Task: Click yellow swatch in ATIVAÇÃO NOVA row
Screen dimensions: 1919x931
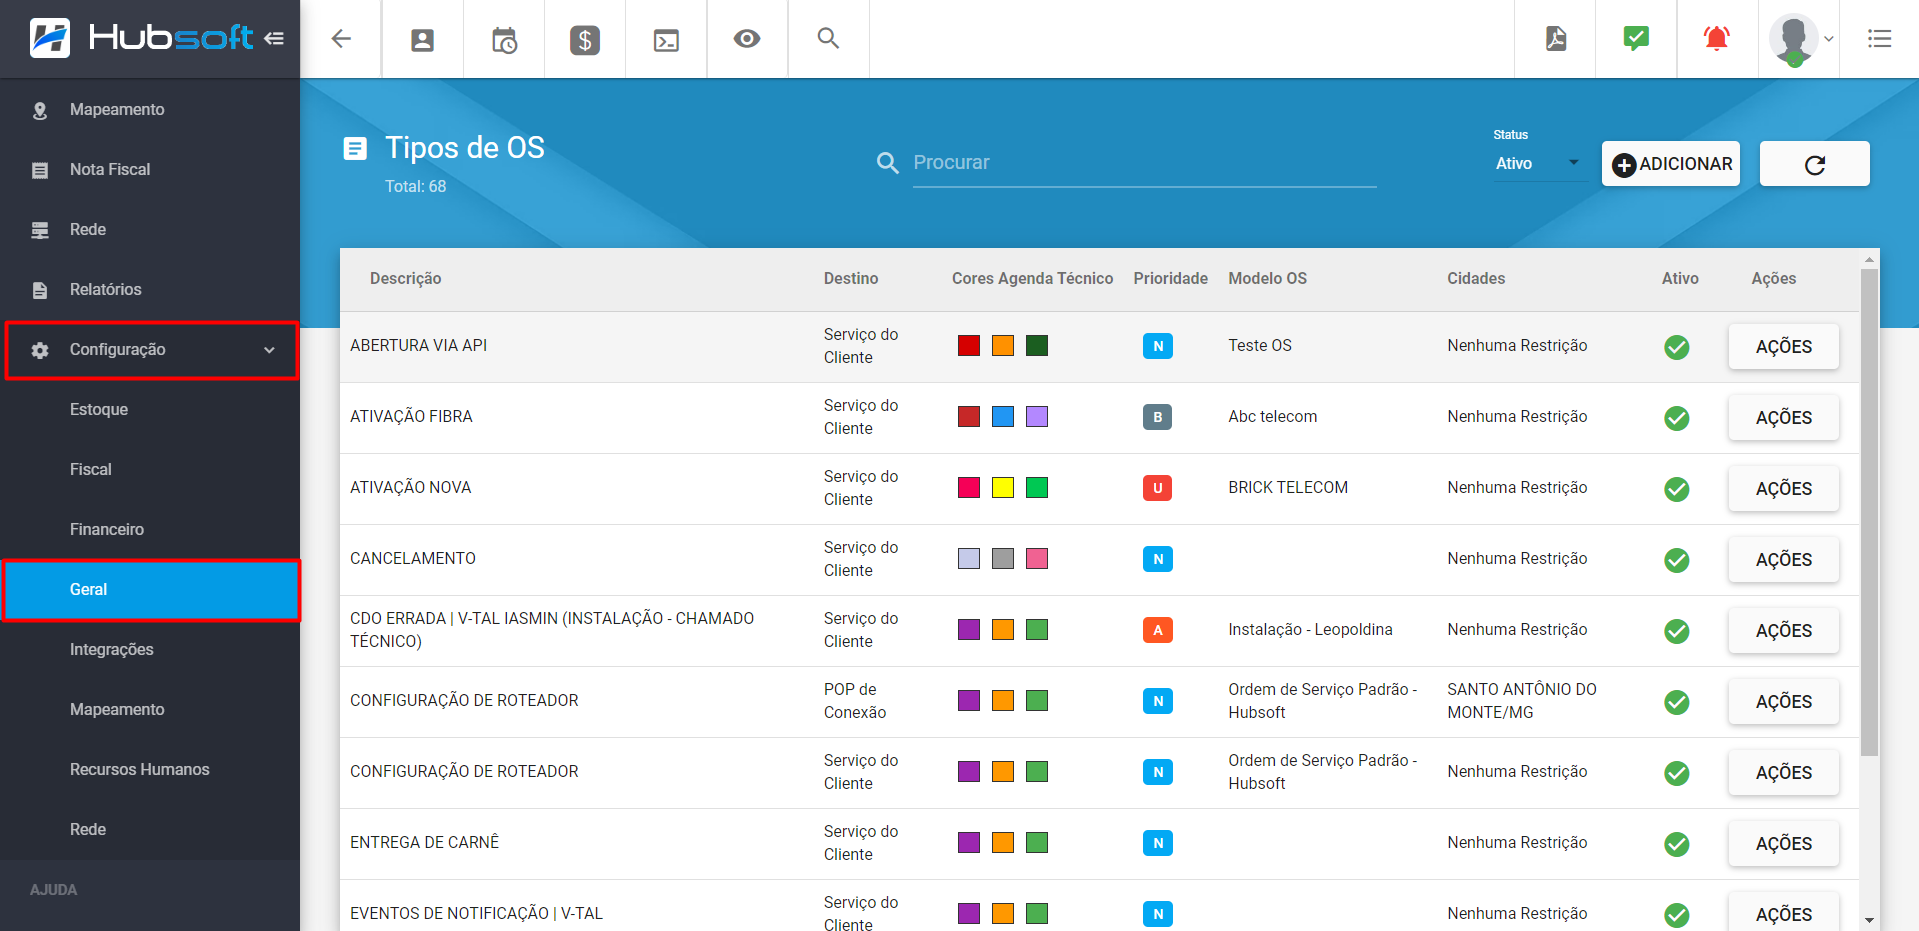Action: click(1003, 488)
